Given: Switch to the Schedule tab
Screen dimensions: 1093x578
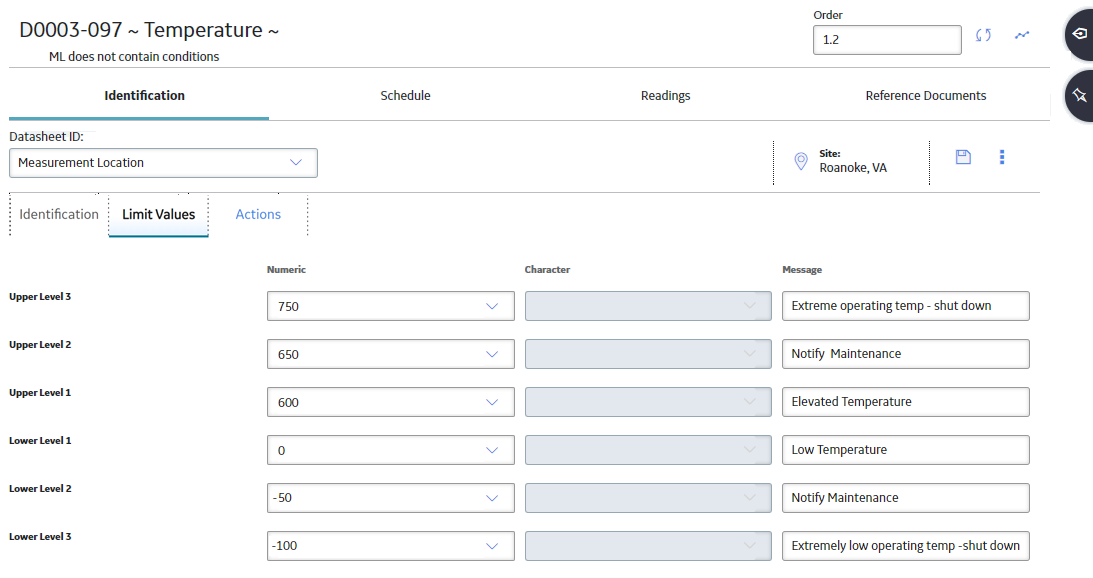Looking at the screenshot, I should pyautogui.click(x=405, y=96).
